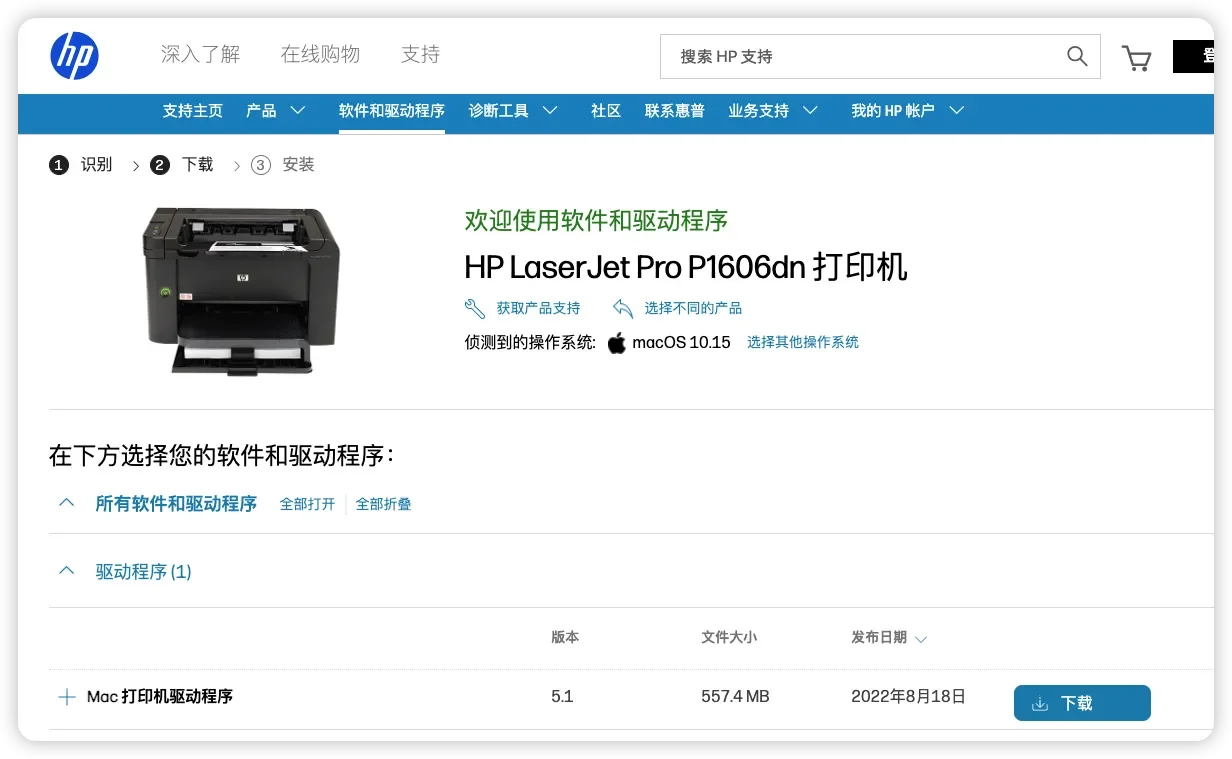
Task: Open the 我的 HP 帐户 dropdown
Action: tap(908, 111)
